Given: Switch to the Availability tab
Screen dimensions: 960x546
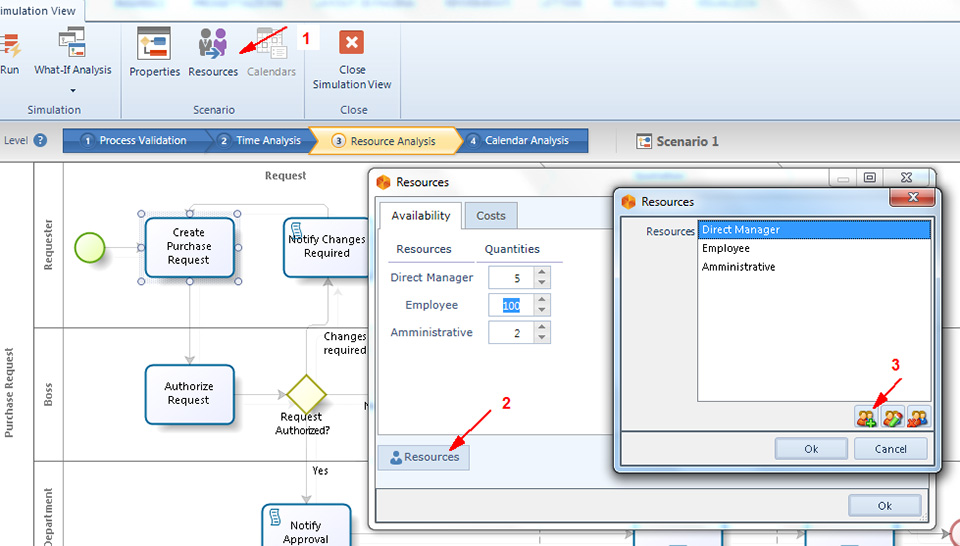Looking at the screenshot, I should point(421,215).
